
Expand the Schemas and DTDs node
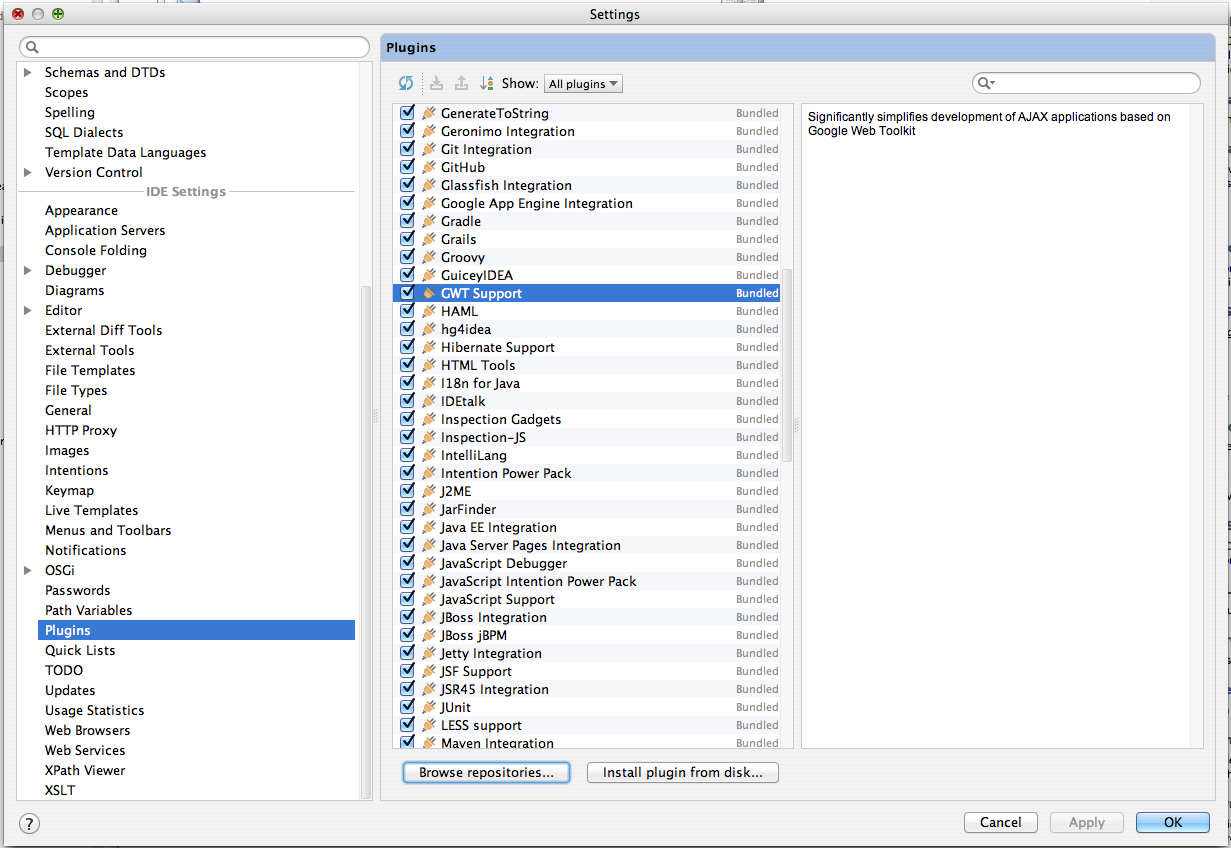click(x=27, y=72)
